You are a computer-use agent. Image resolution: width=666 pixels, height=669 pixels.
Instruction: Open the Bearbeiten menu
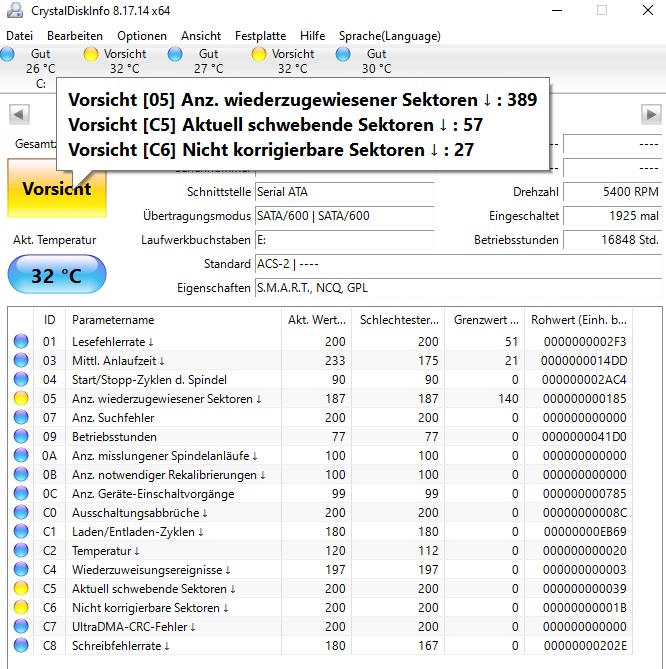[x=75, y=36]
